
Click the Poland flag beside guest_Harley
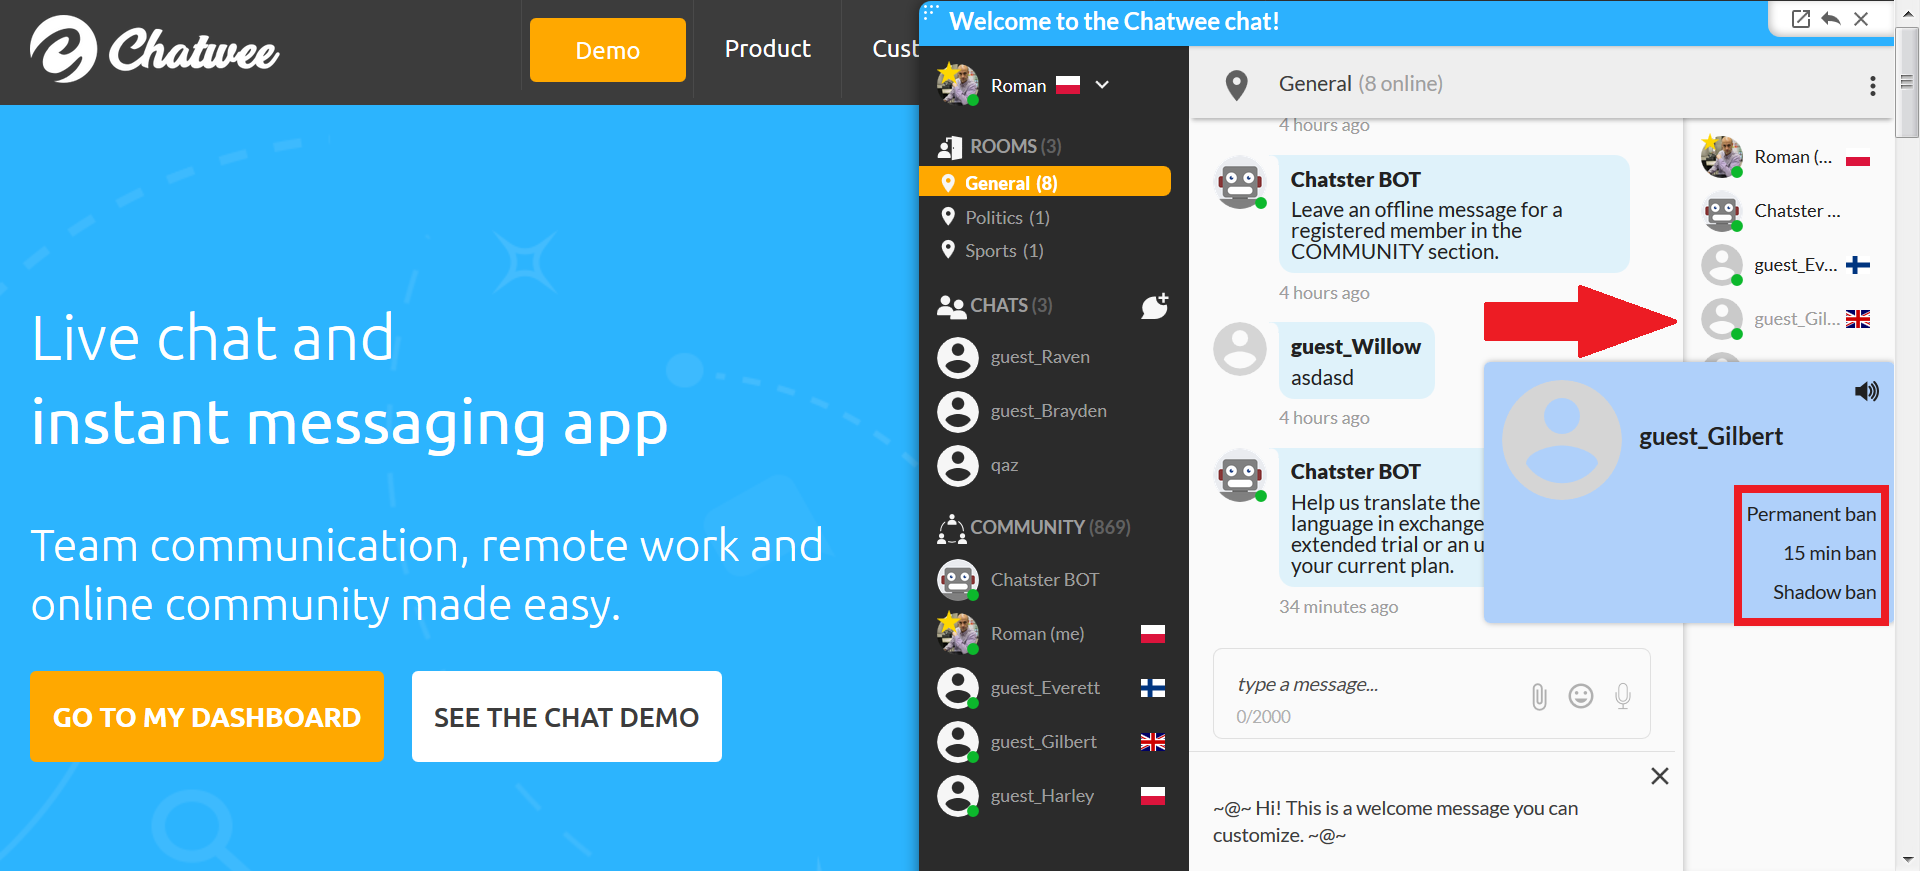pyautogui.click(x=1152, y=796)
